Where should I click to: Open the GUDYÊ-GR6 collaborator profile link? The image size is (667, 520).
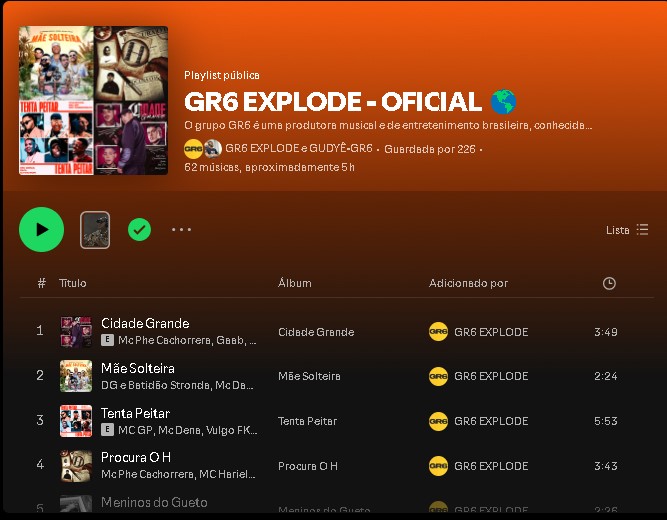tap(341, 149)
